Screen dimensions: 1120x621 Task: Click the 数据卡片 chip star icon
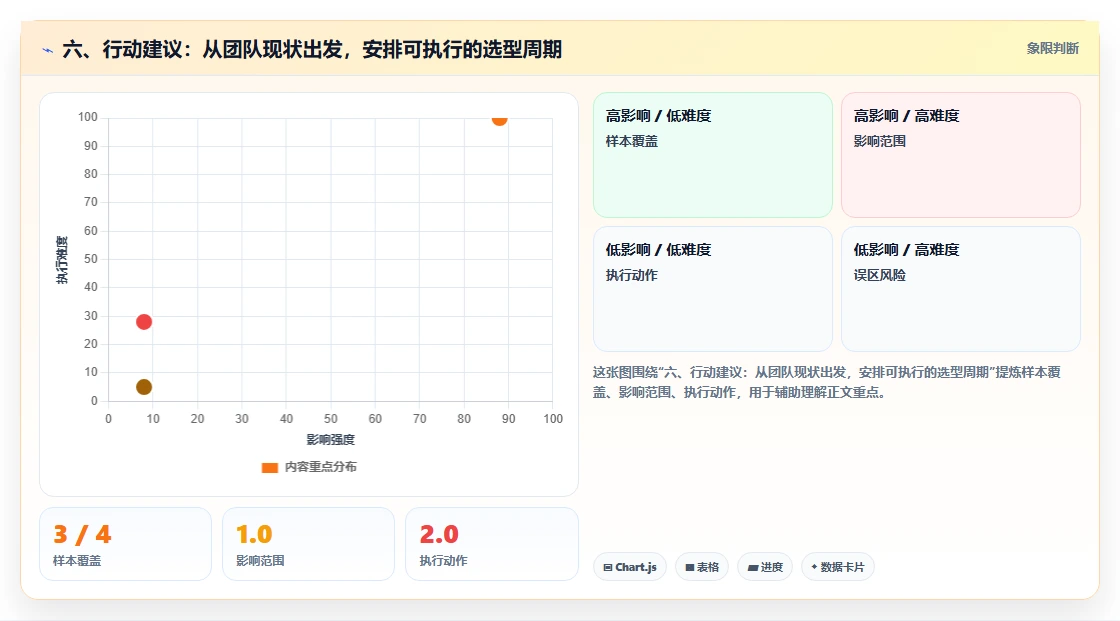click(x=814, y=567)
